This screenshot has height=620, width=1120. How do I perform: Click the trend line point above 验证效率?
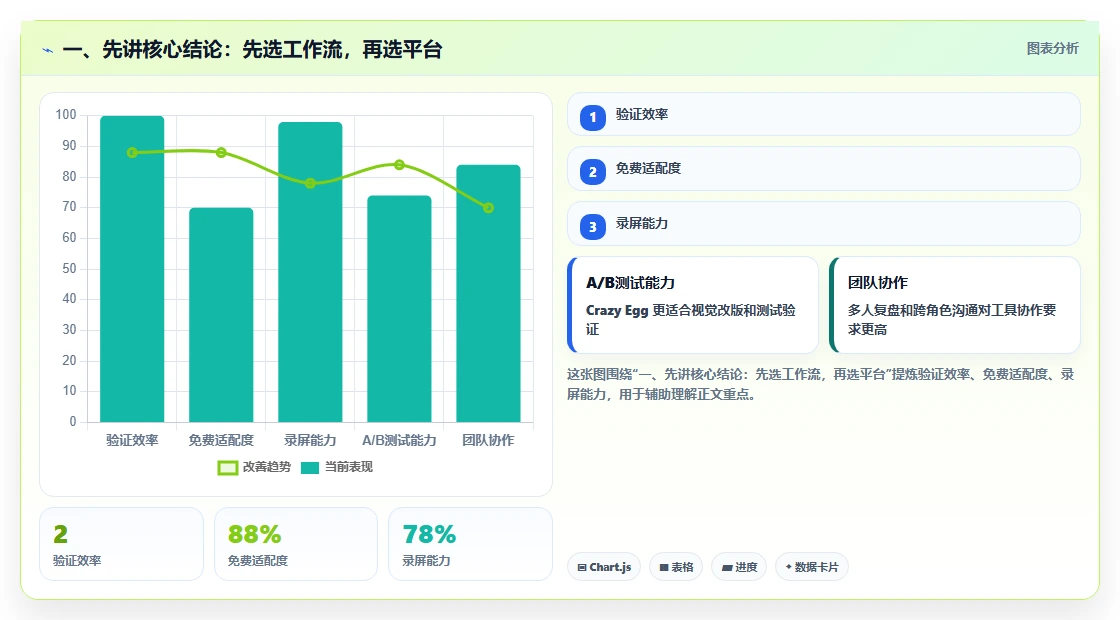[132, 152]
